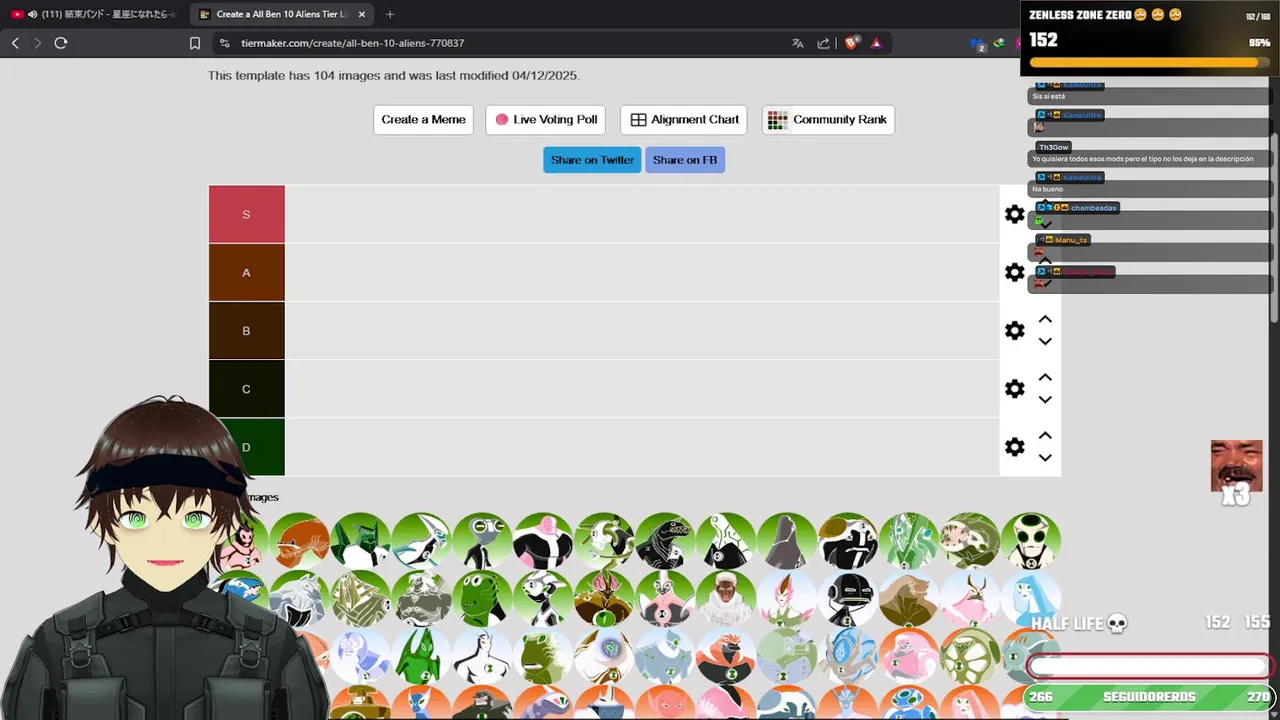Reload the tiermaker page
Image resolution: width=1280 pixels, height=720 pixels.
tap(61, 43)
